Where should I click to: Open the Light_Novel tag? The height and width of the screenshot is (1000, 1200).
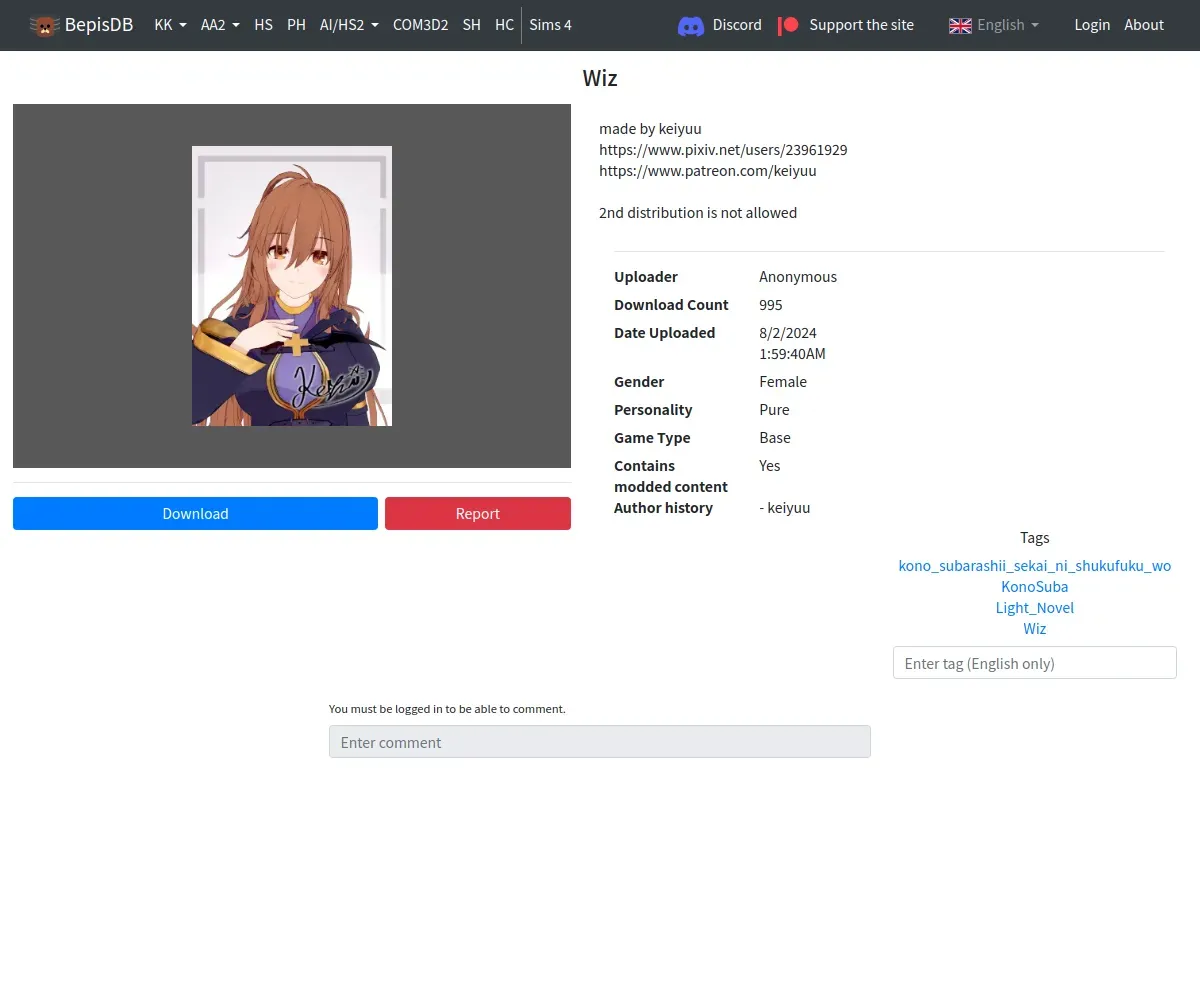point(1035,608)
